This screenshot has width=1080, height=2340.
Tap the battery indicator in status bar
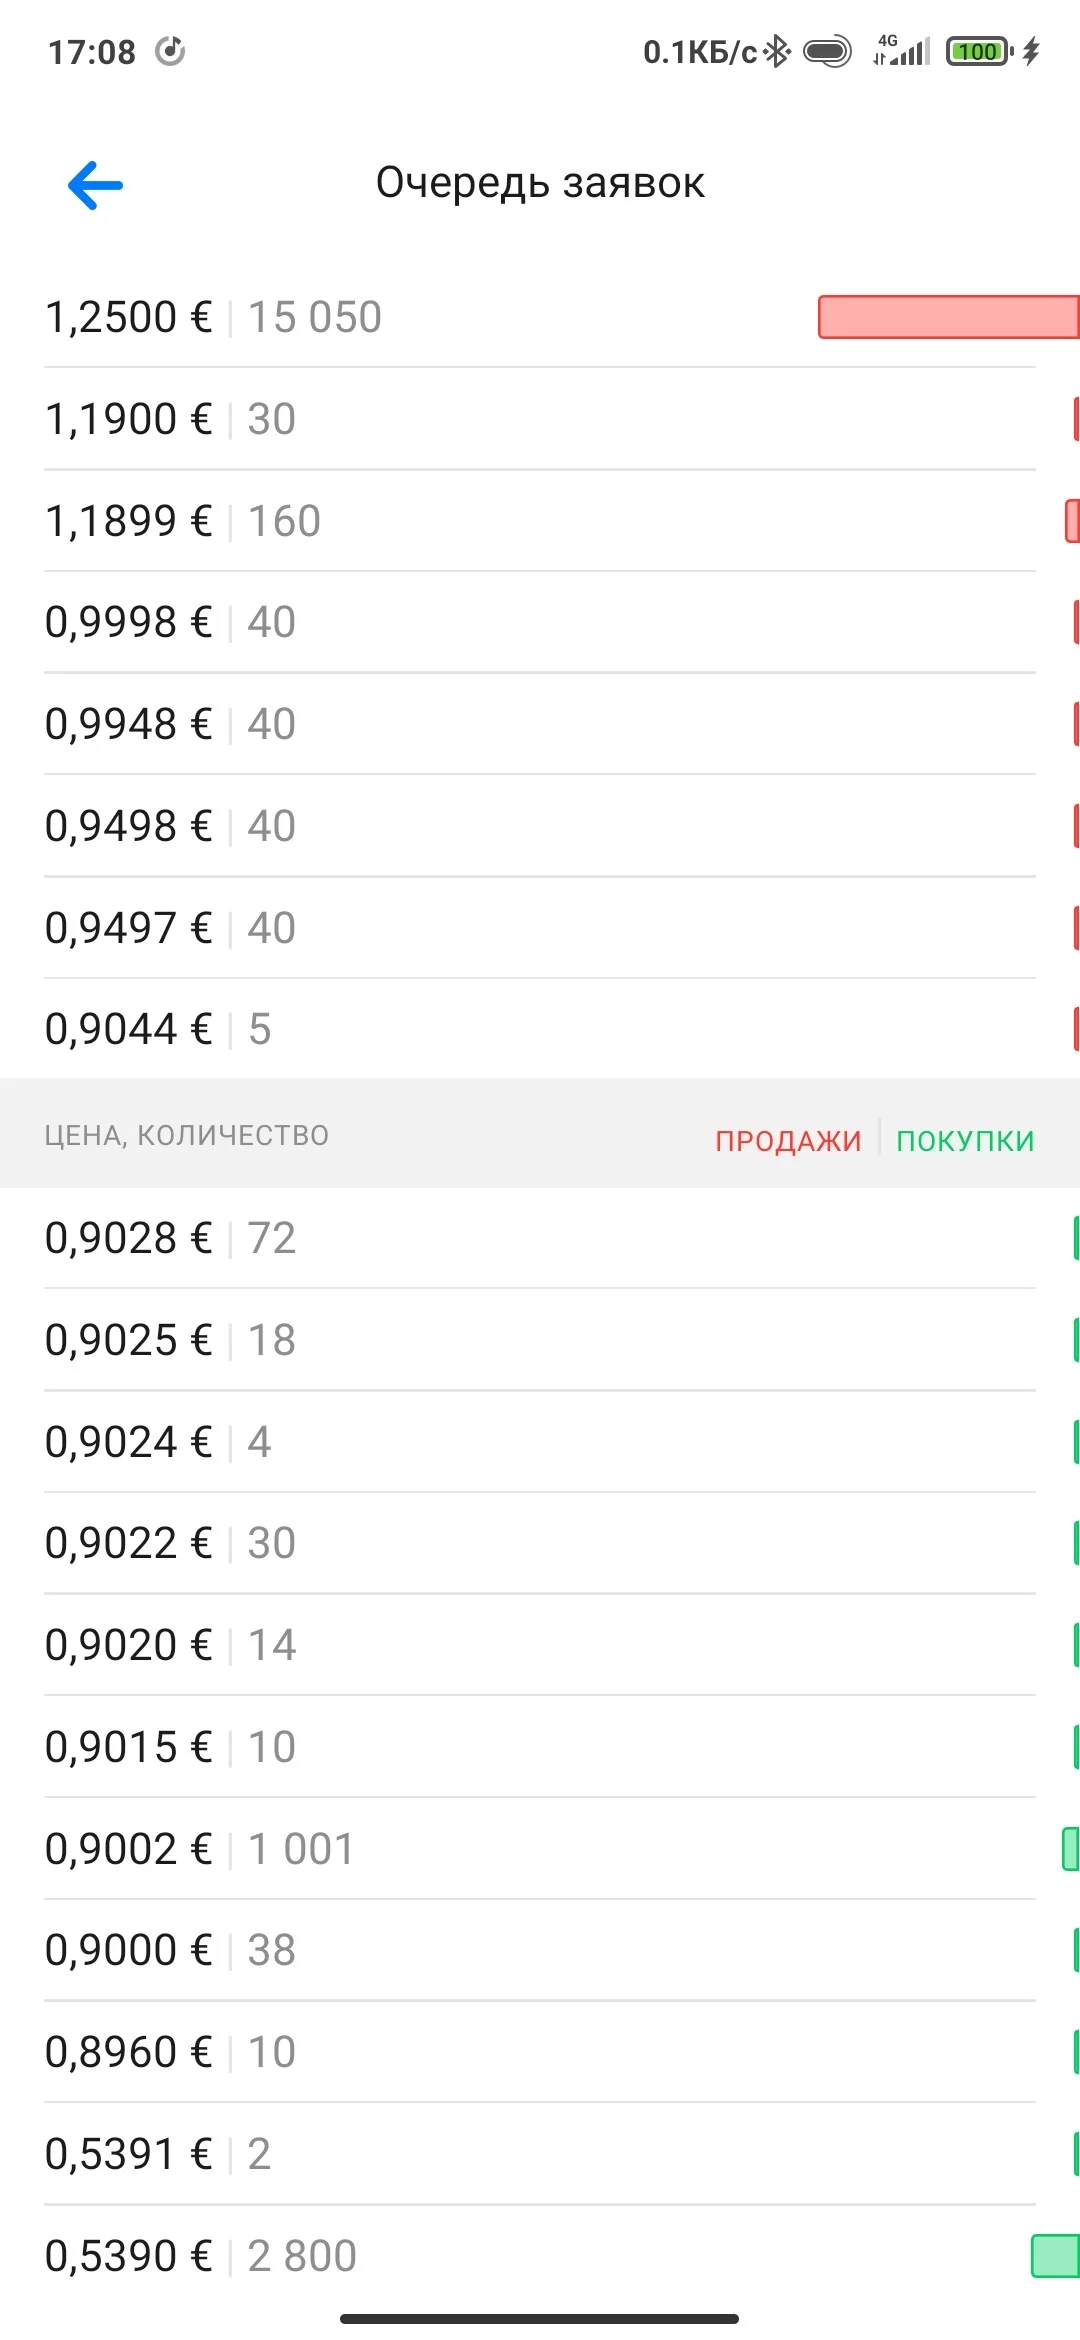tap(980, 51)
